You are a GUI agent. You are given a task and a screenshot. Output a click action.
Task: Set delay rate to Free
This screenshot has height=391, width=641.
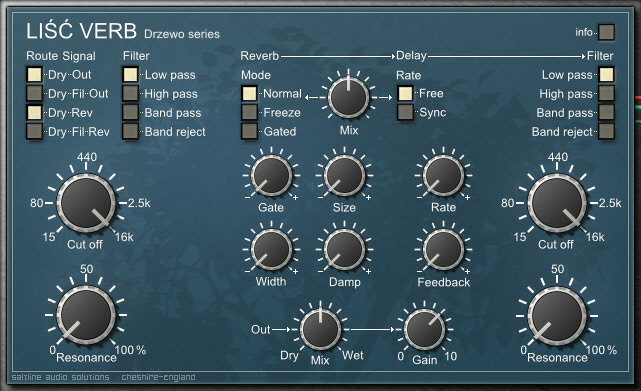[x=405, y=94]
